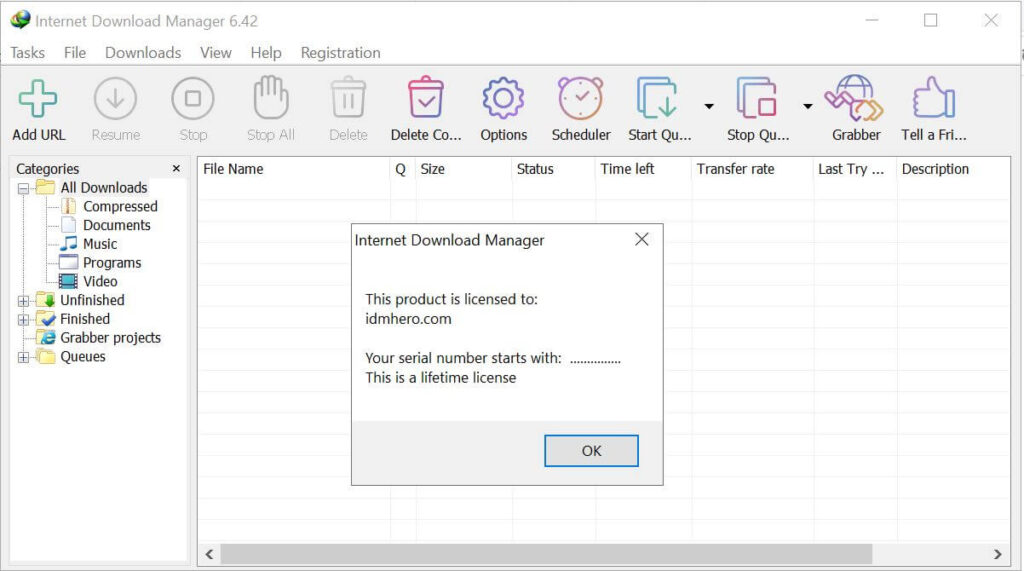
Task: Open the Tasks menu
Action: (27, 53)
